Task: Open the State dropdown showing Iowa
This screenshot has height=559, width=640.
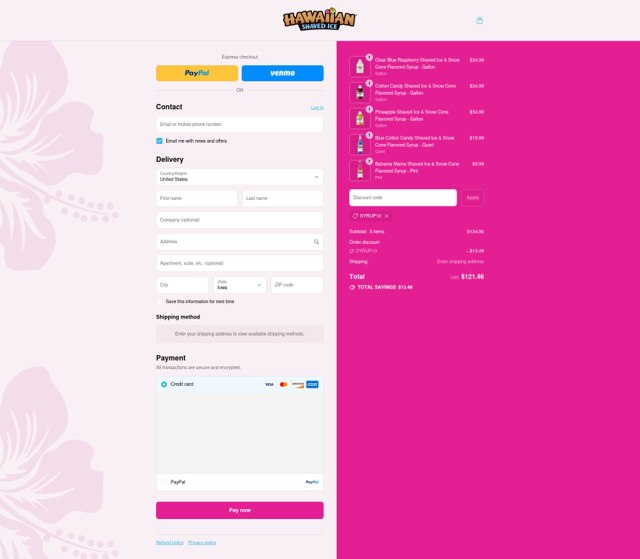Action: [x=240, y=285]
